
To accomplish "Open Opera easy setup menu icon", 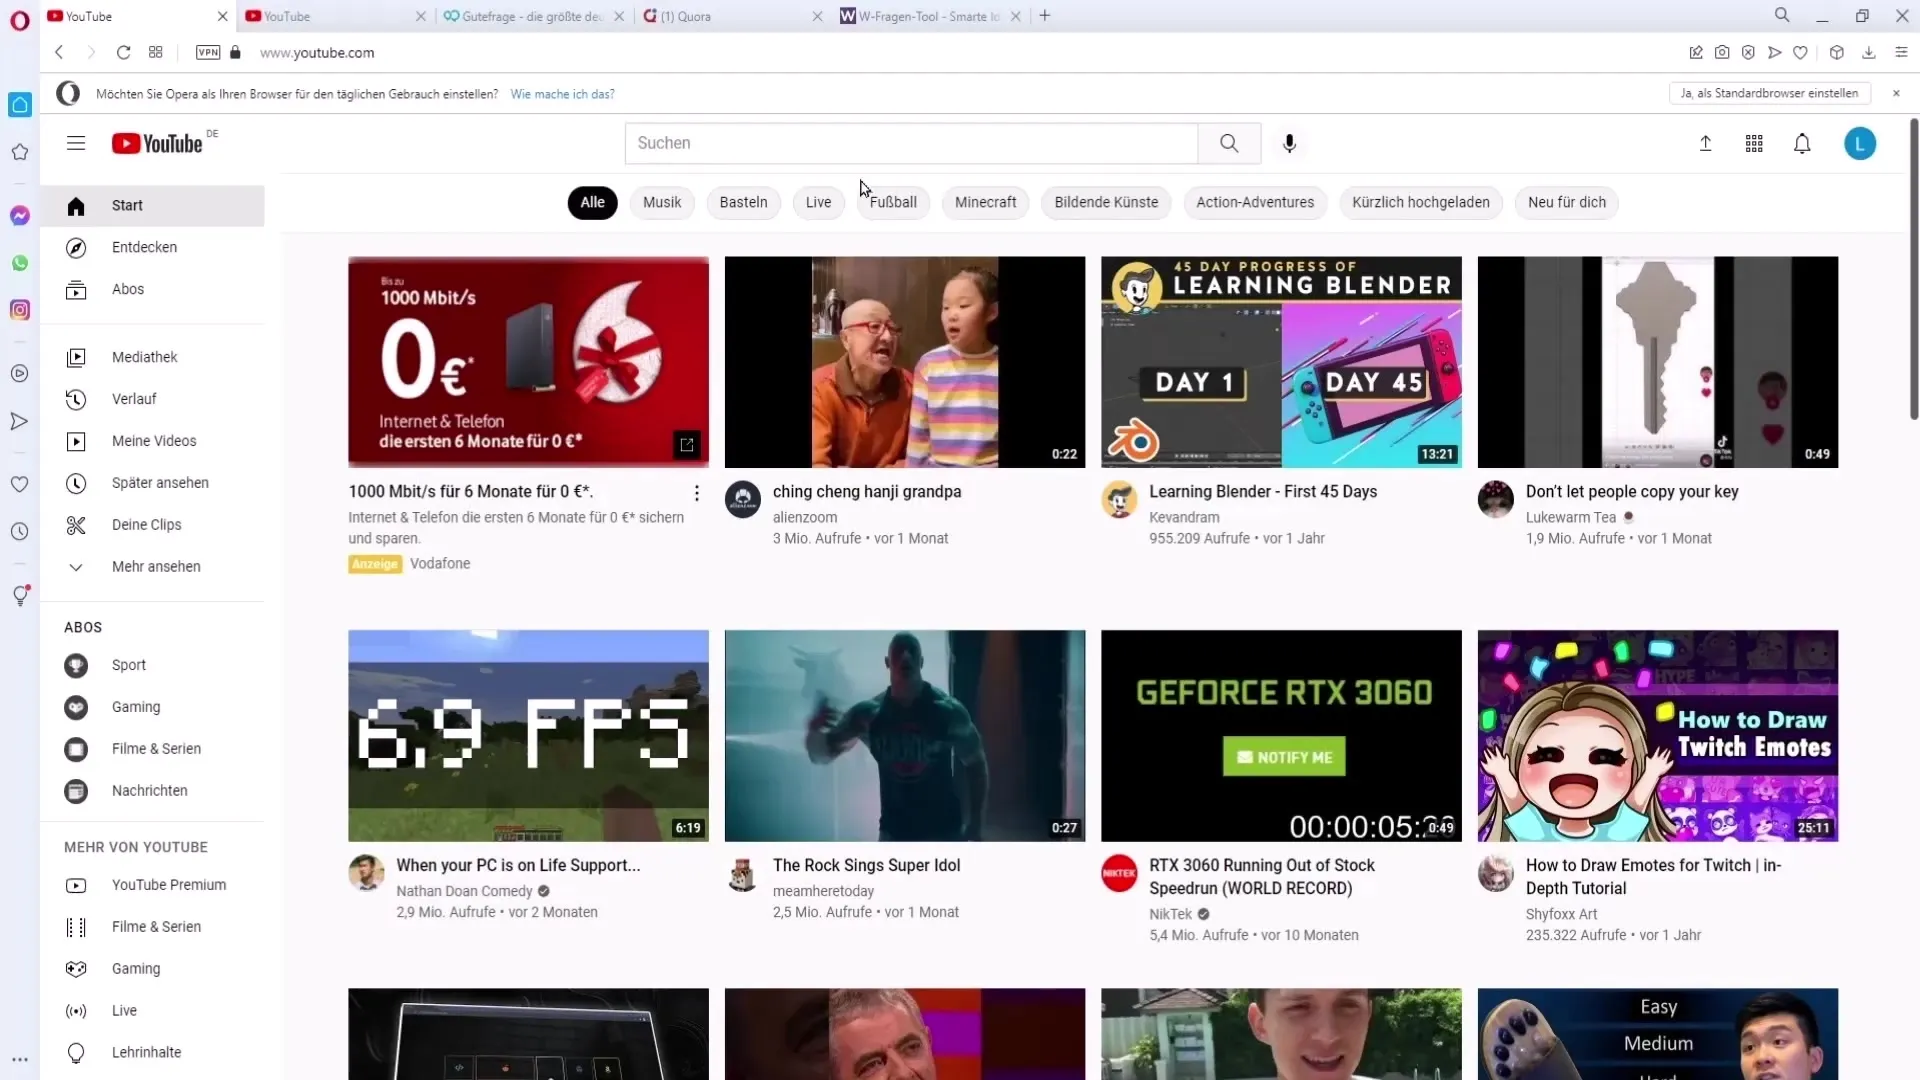I will click(1901, 52).
